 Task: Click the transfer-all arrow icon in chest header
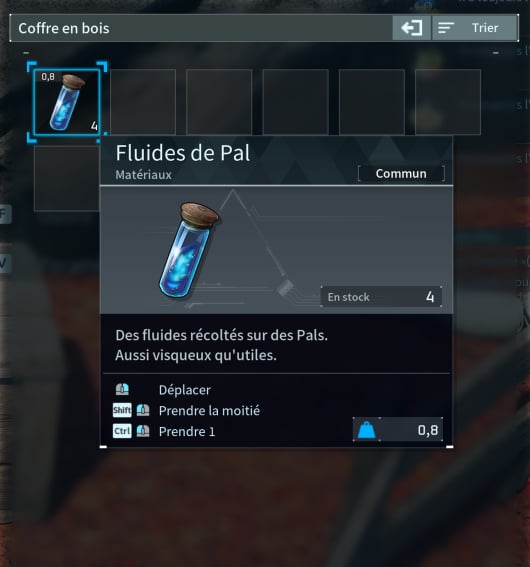pyautogui.click(x=411, y=28)
